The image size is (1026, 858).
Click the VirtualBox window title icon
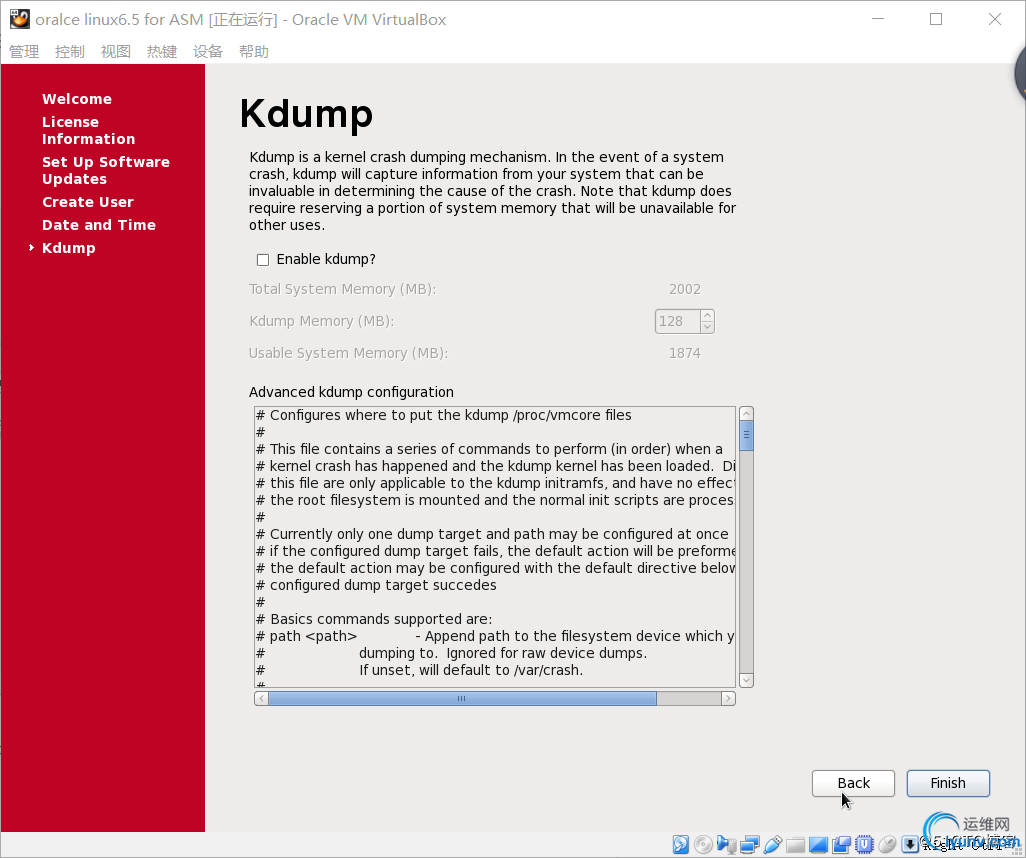coord(19,19)
